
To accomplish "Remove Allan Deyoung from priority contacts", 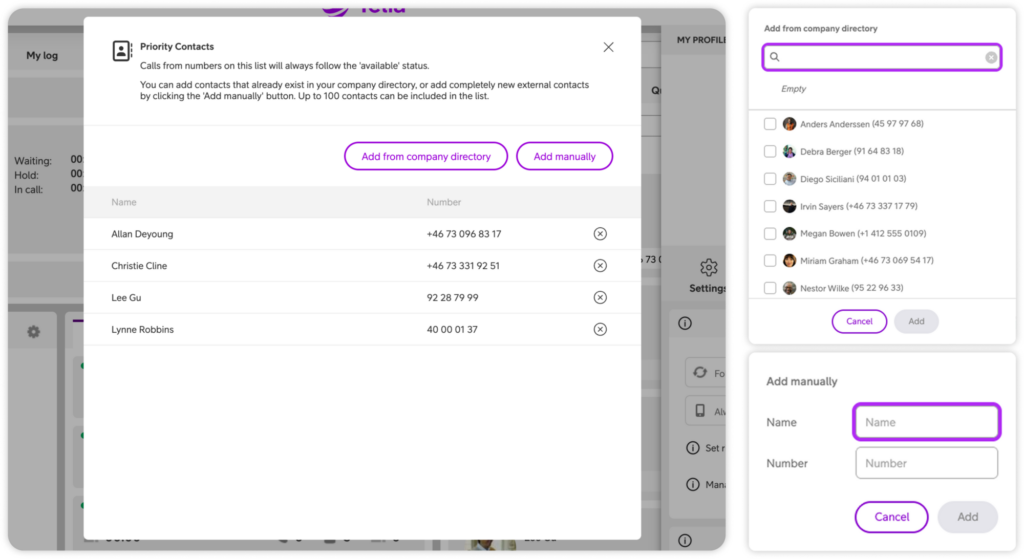I will click(x=600, y=234).
